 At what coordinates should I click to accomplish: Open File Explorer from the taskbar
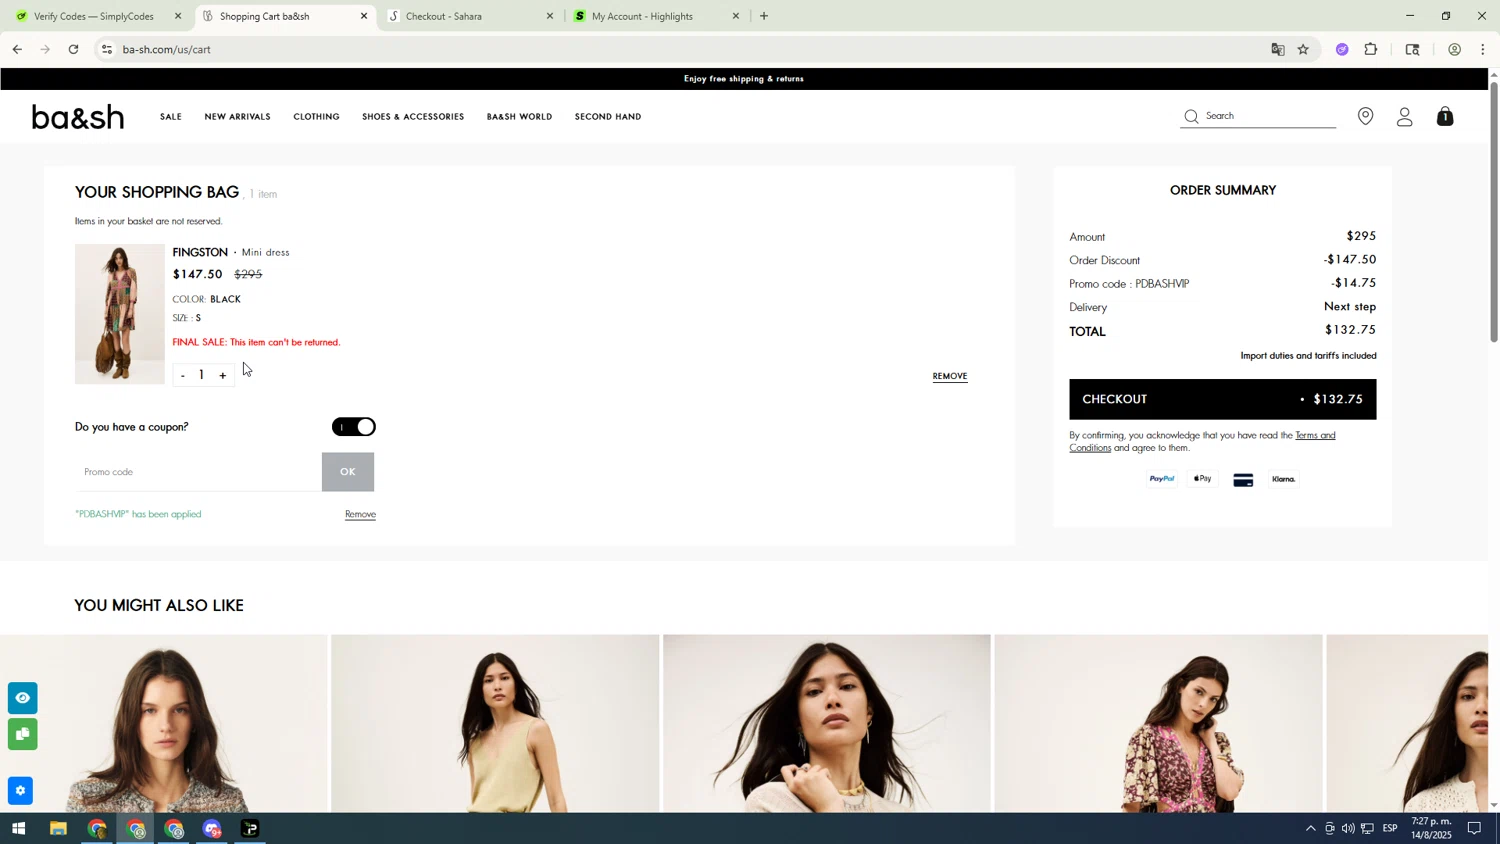(x=58, y=829)
